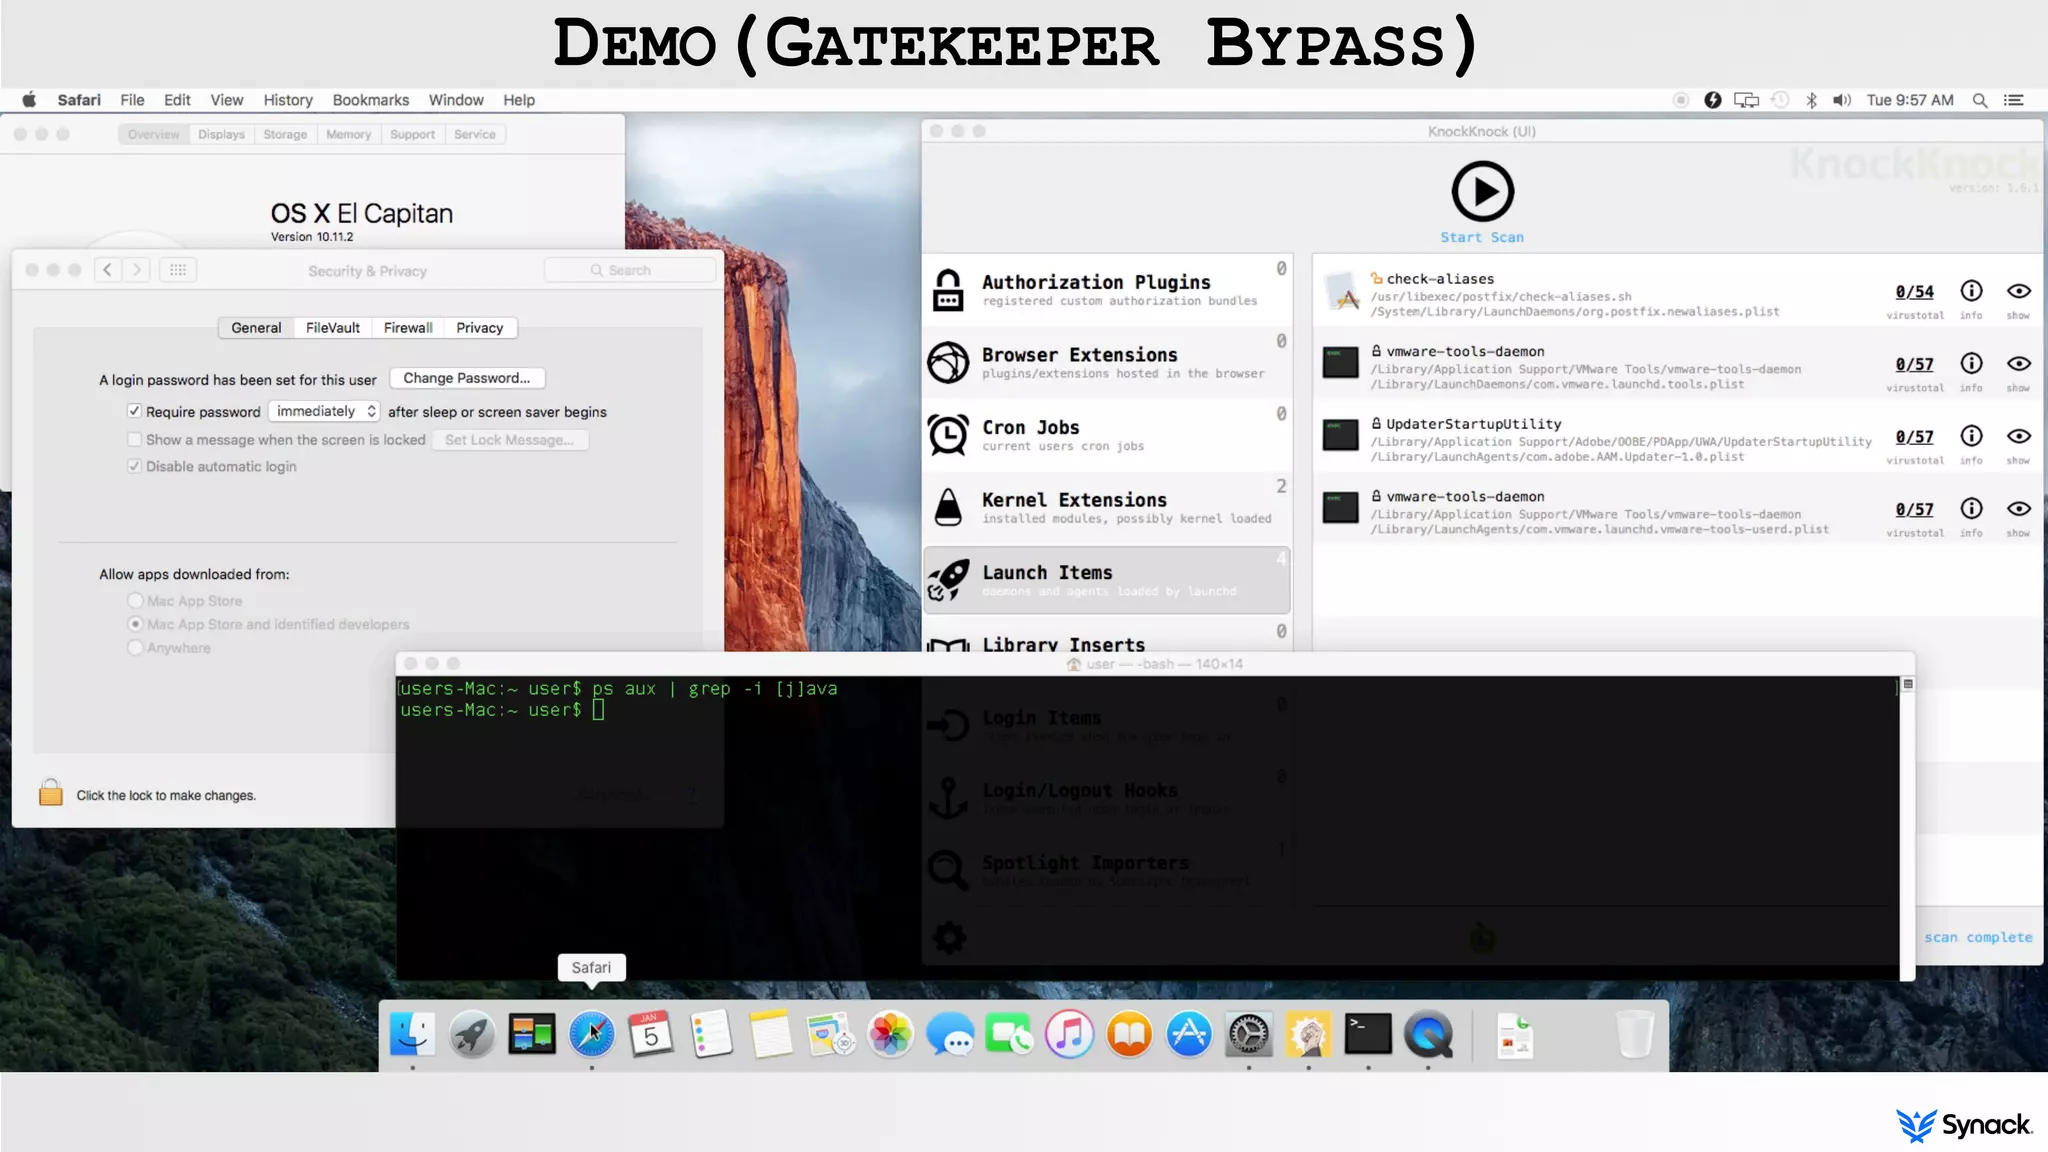The height and width of the screenshot is (1152, 2048).
Task: Select Cron Jobs clock icon
Action: 948,435
